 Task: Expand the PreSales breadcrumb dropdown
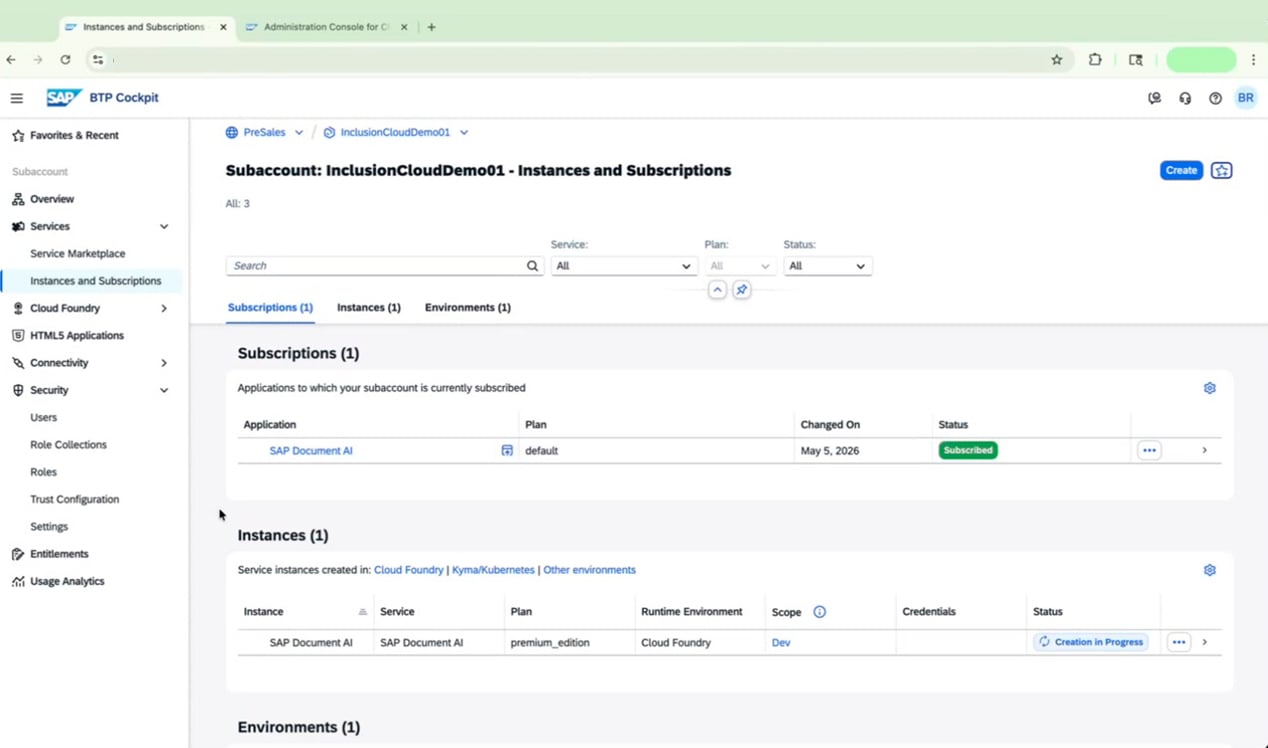pyautogui.click(x=298, y=132)
